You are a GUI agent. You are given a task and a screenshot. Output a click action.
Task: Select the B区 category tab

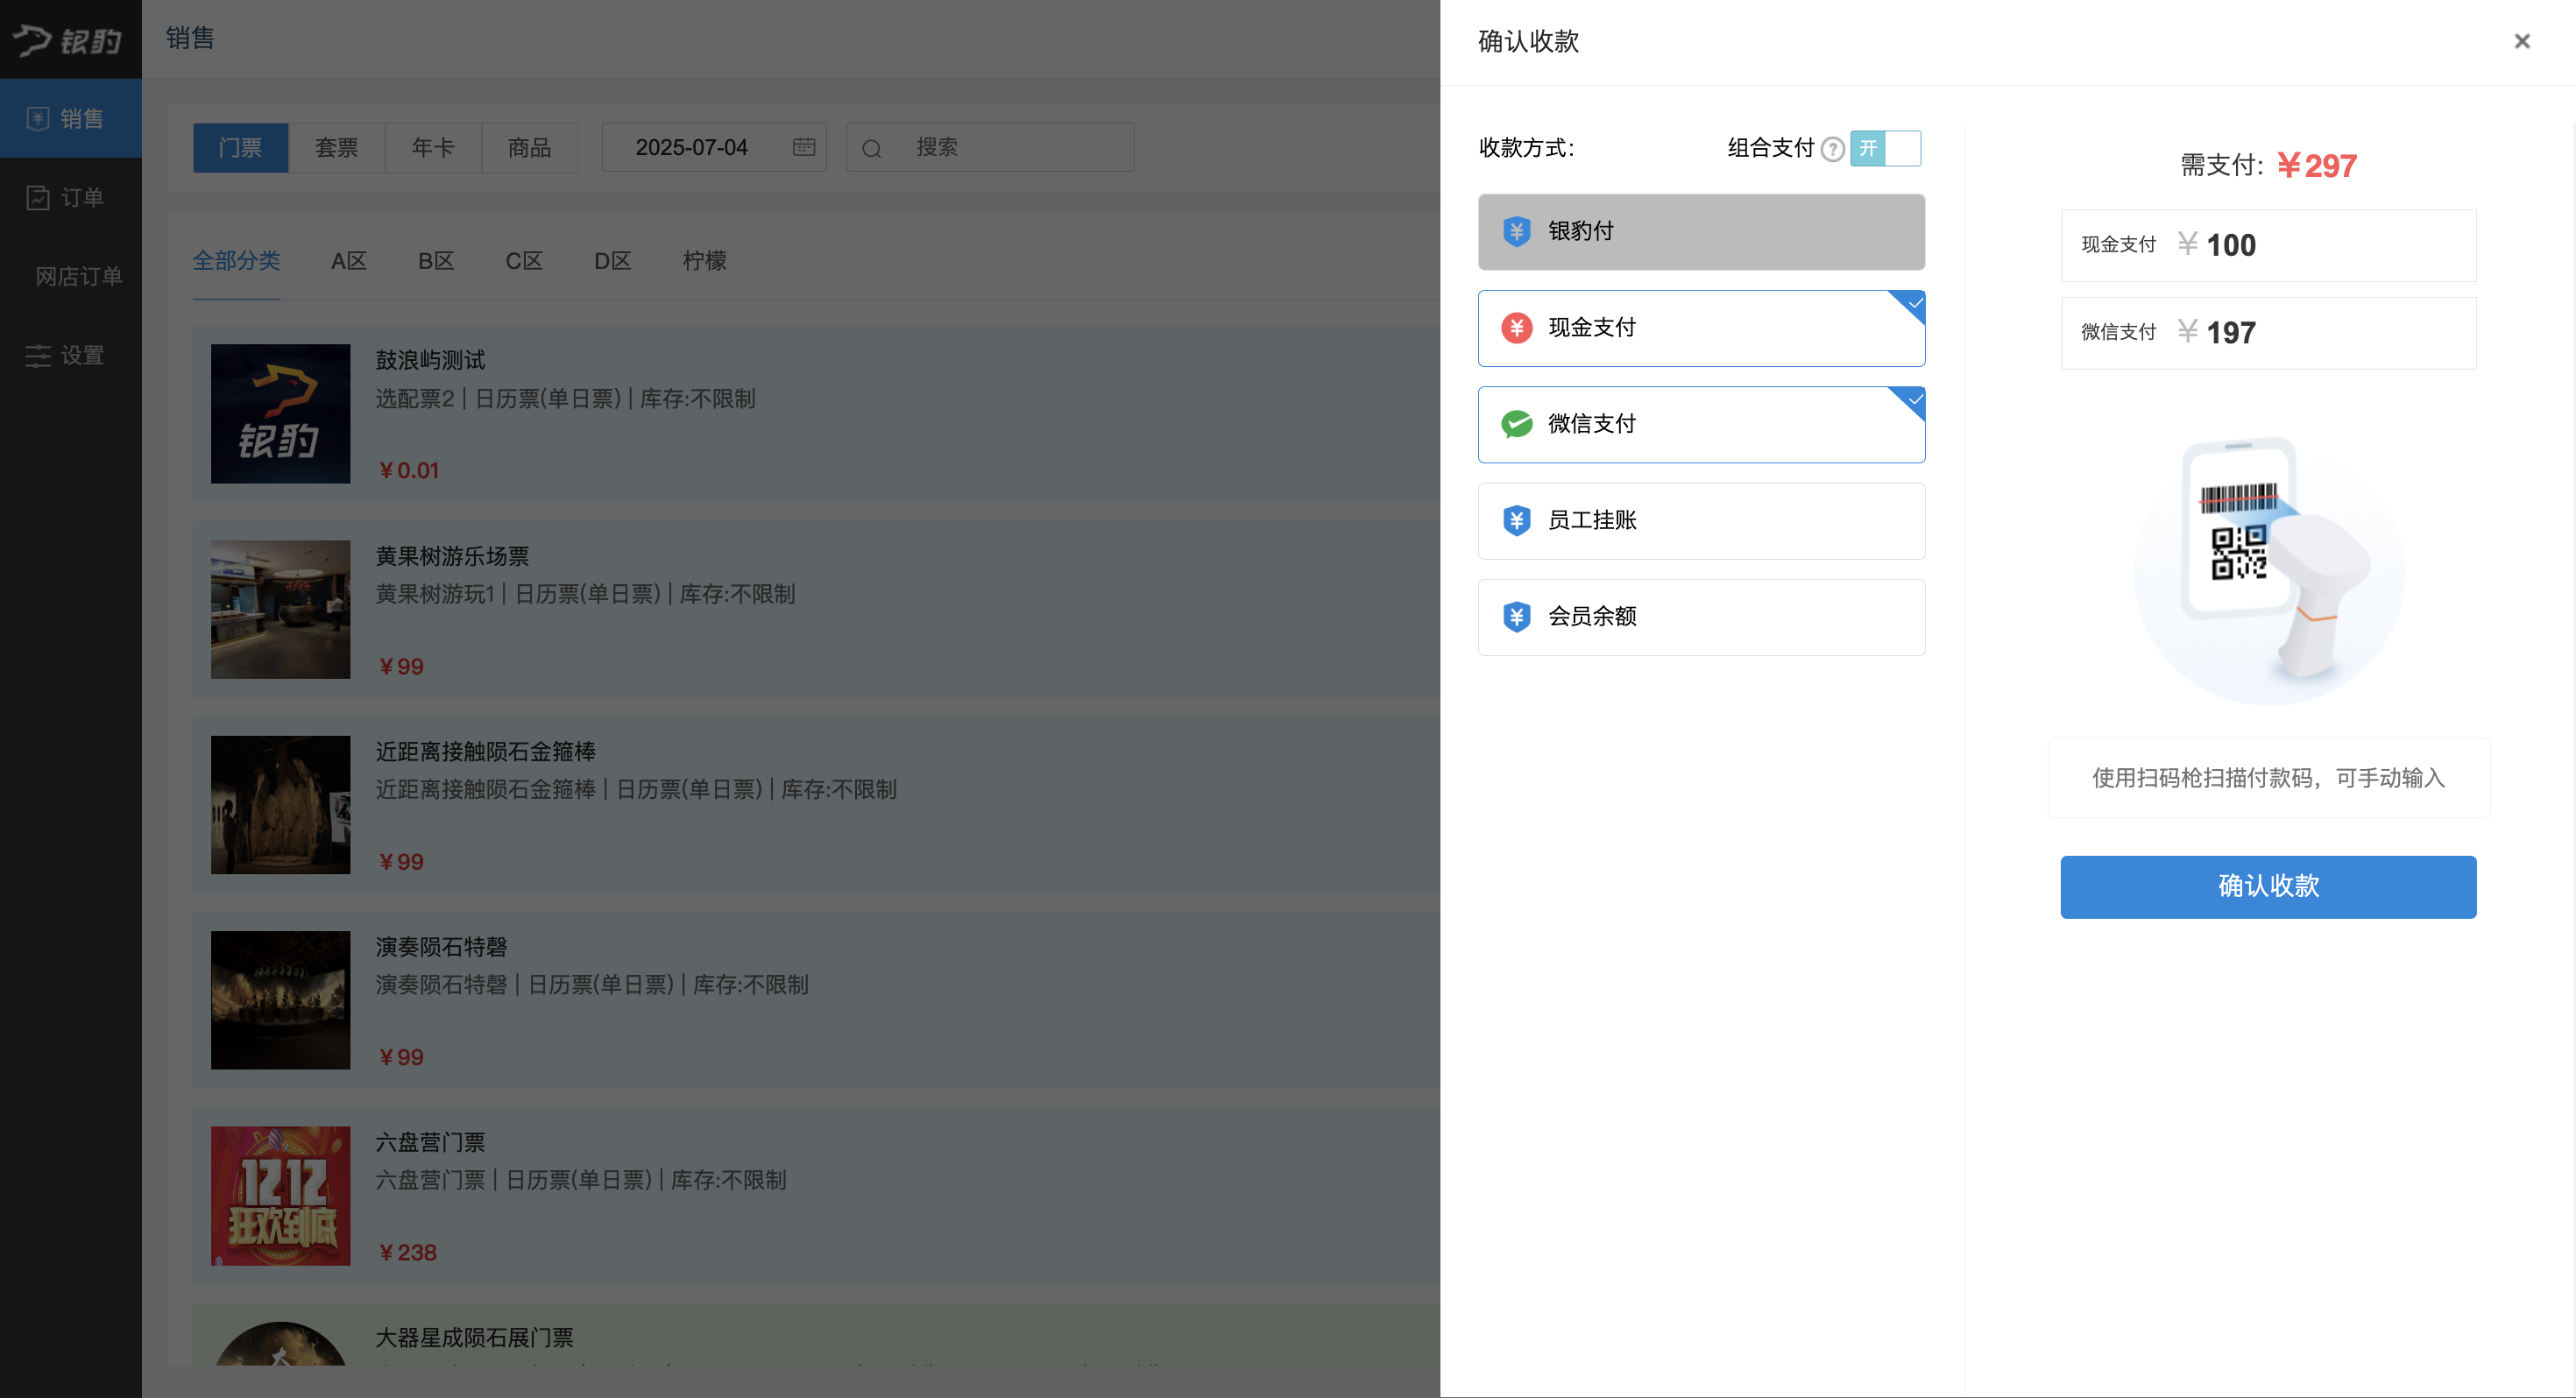click(436, 261)
